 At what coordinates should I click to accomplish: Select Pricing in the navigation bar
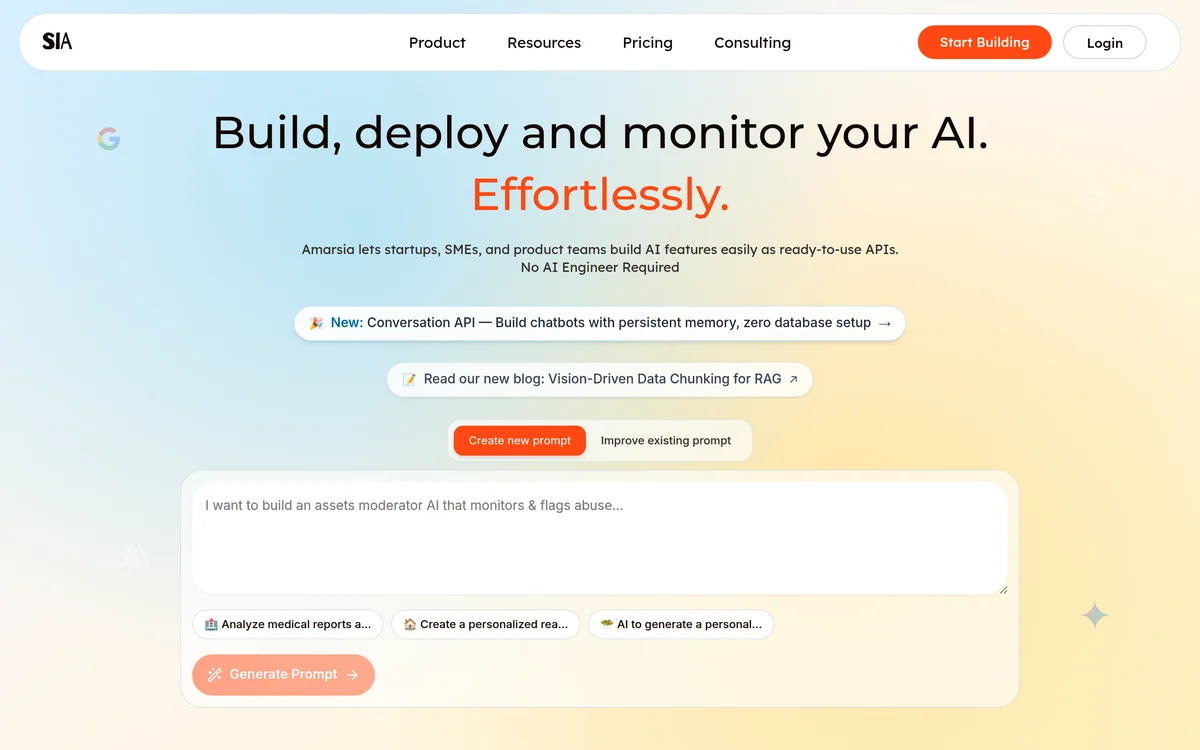tap(647, 42)
